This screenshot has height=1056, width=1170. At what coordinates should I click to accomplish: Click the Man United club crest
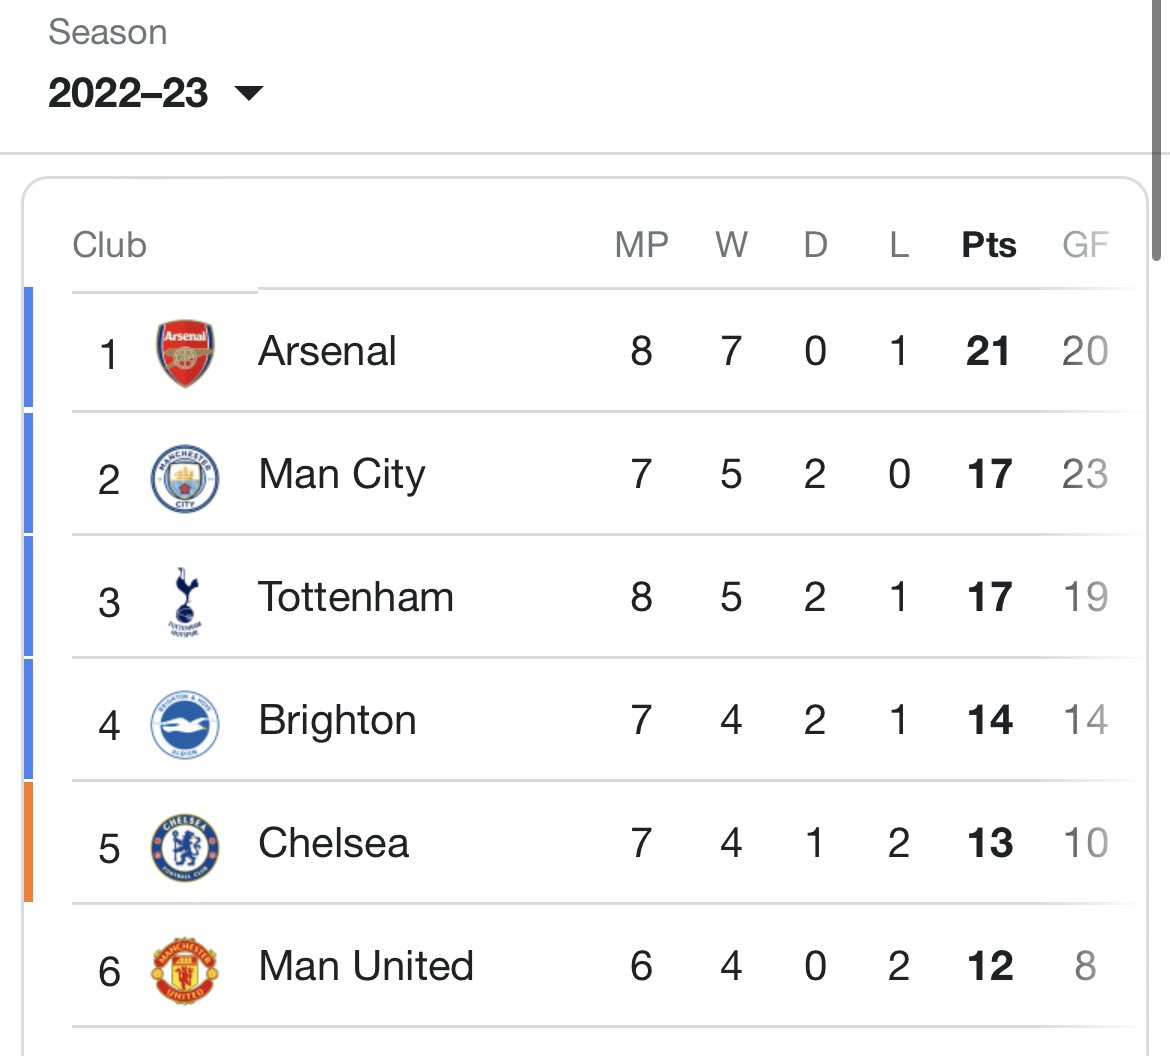point(185,971)
